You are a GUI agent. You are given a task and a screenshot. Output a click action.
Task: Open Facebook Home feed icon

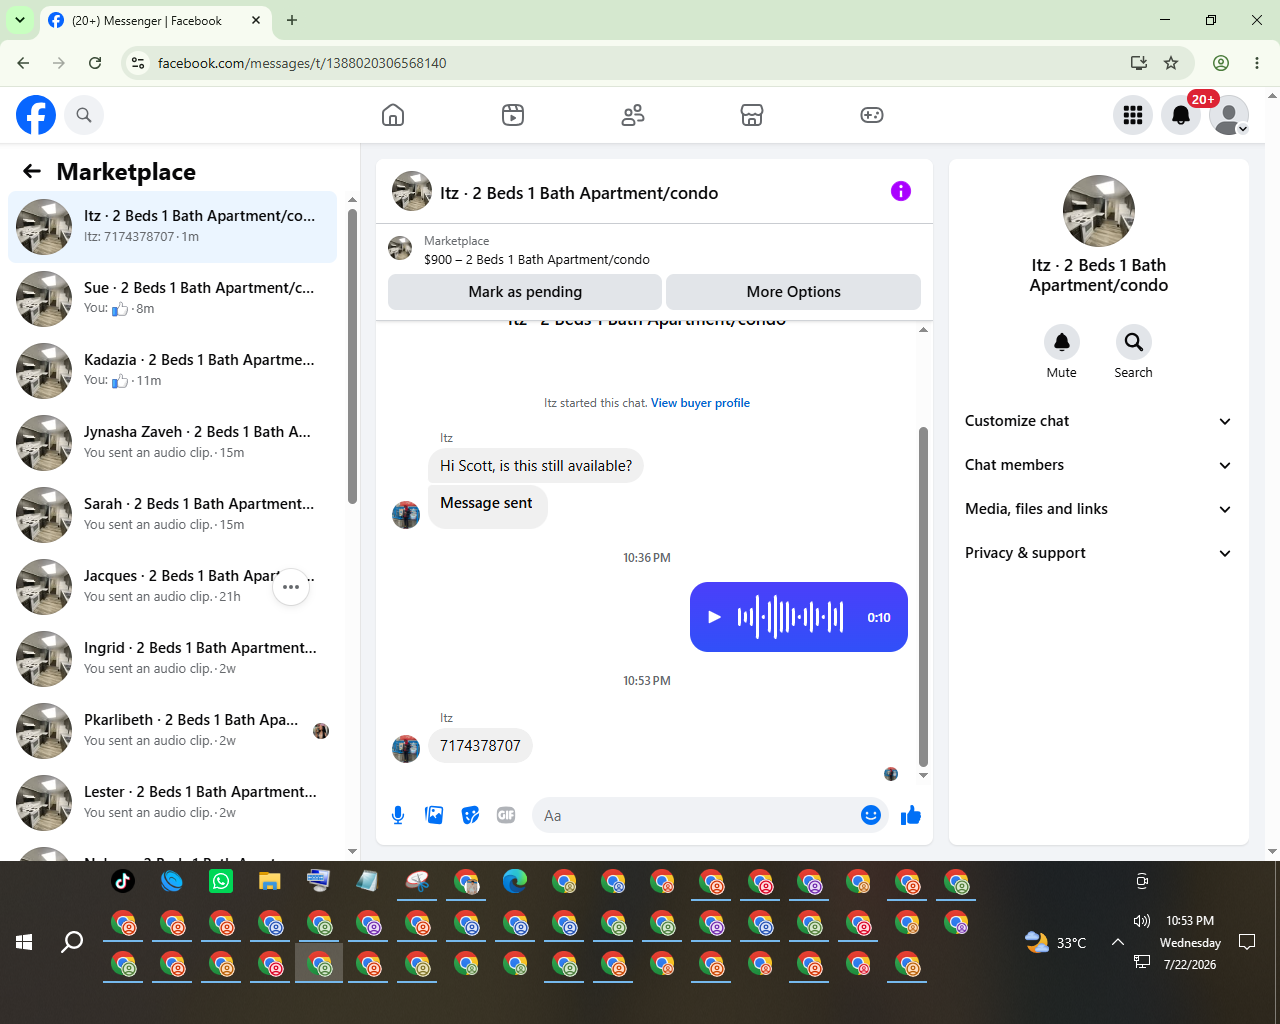coord(393,115)
